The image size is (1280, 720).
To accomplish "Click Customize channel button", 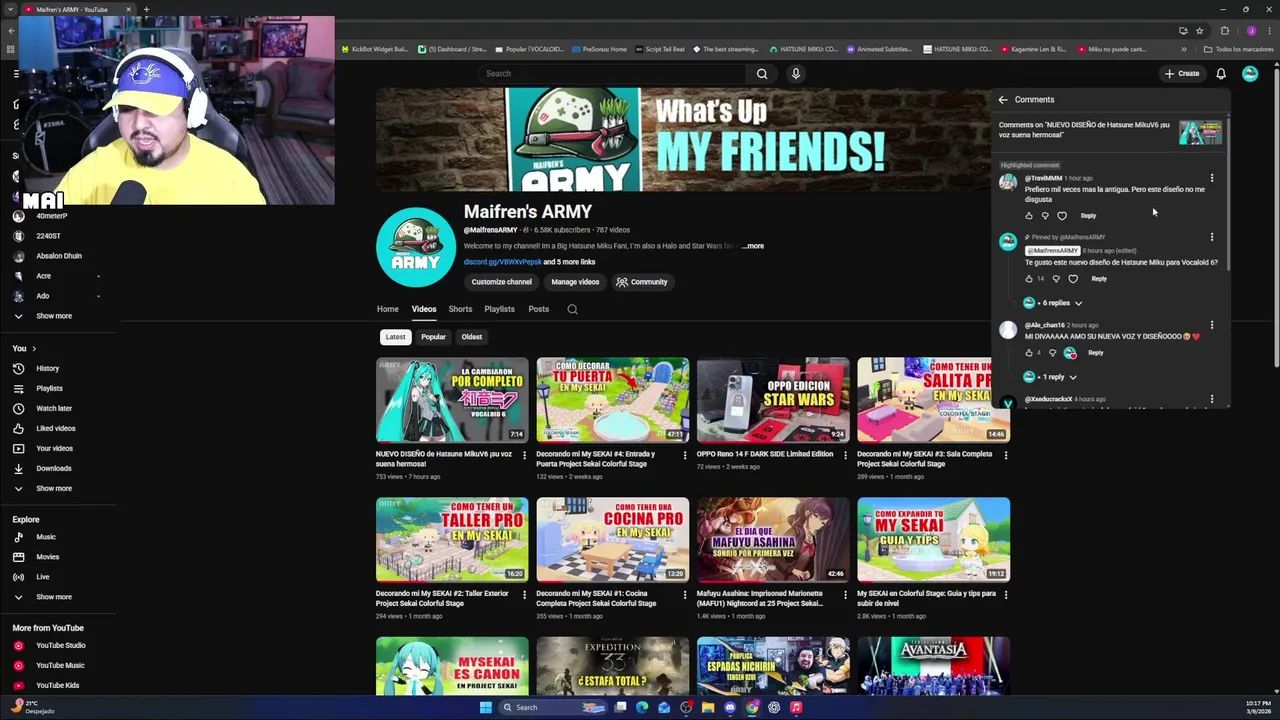I will click(501, 282).
